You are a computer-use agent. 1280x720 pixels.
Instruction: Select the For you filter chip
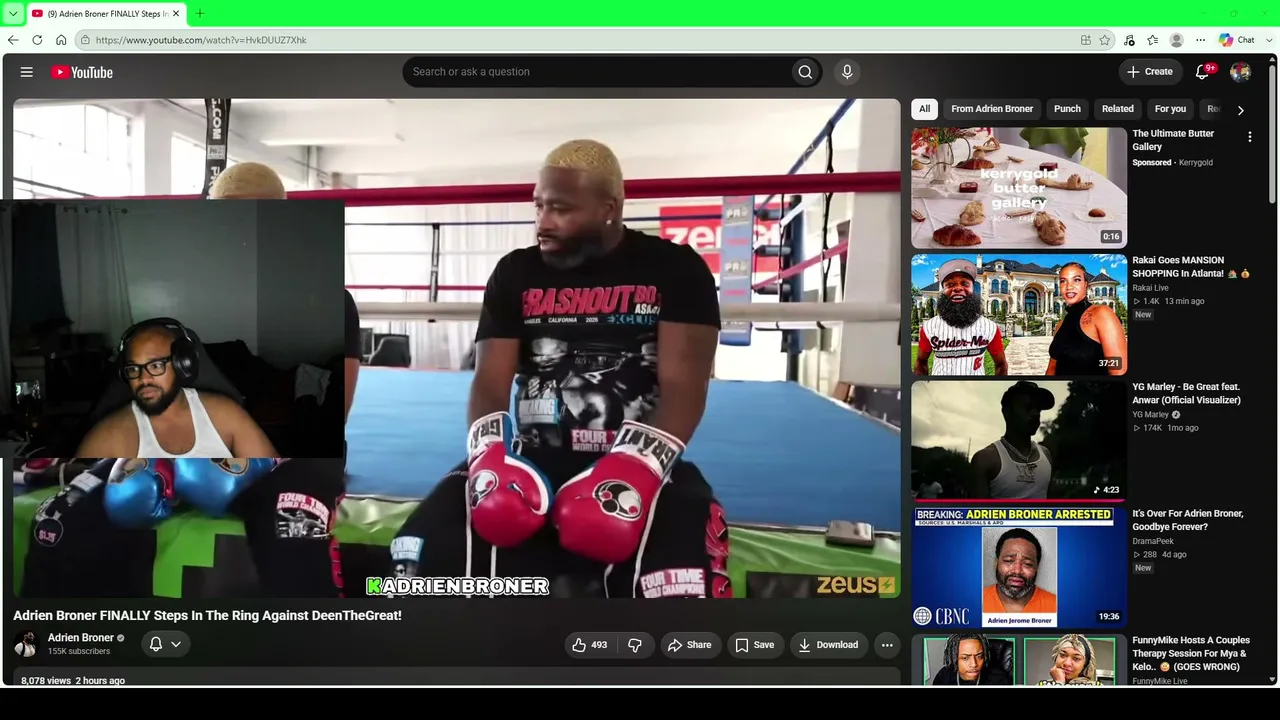pos(1170,109)
